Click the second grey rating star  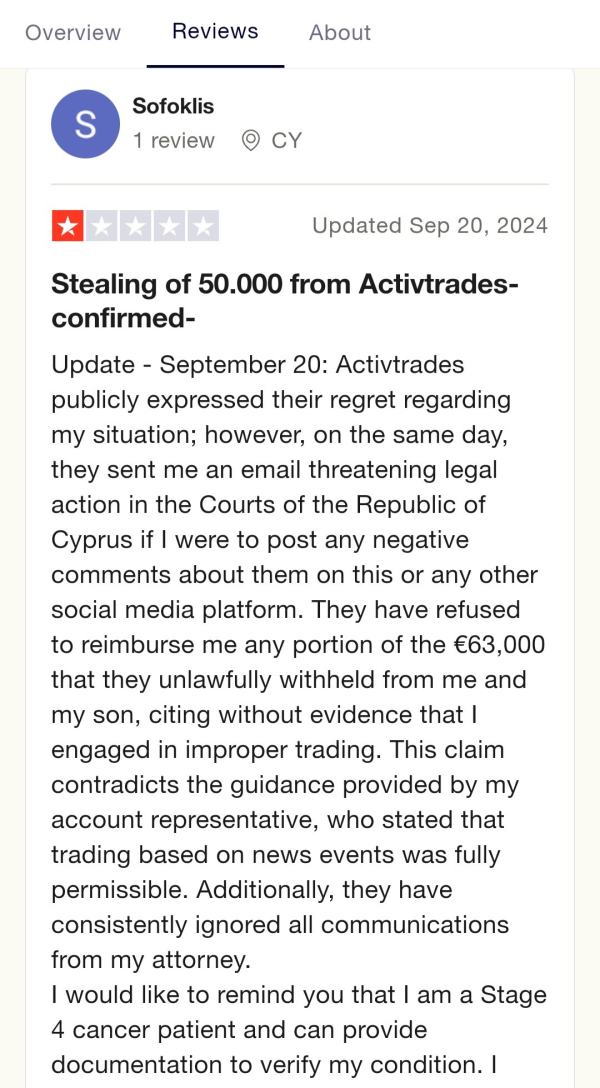point(101,226)
